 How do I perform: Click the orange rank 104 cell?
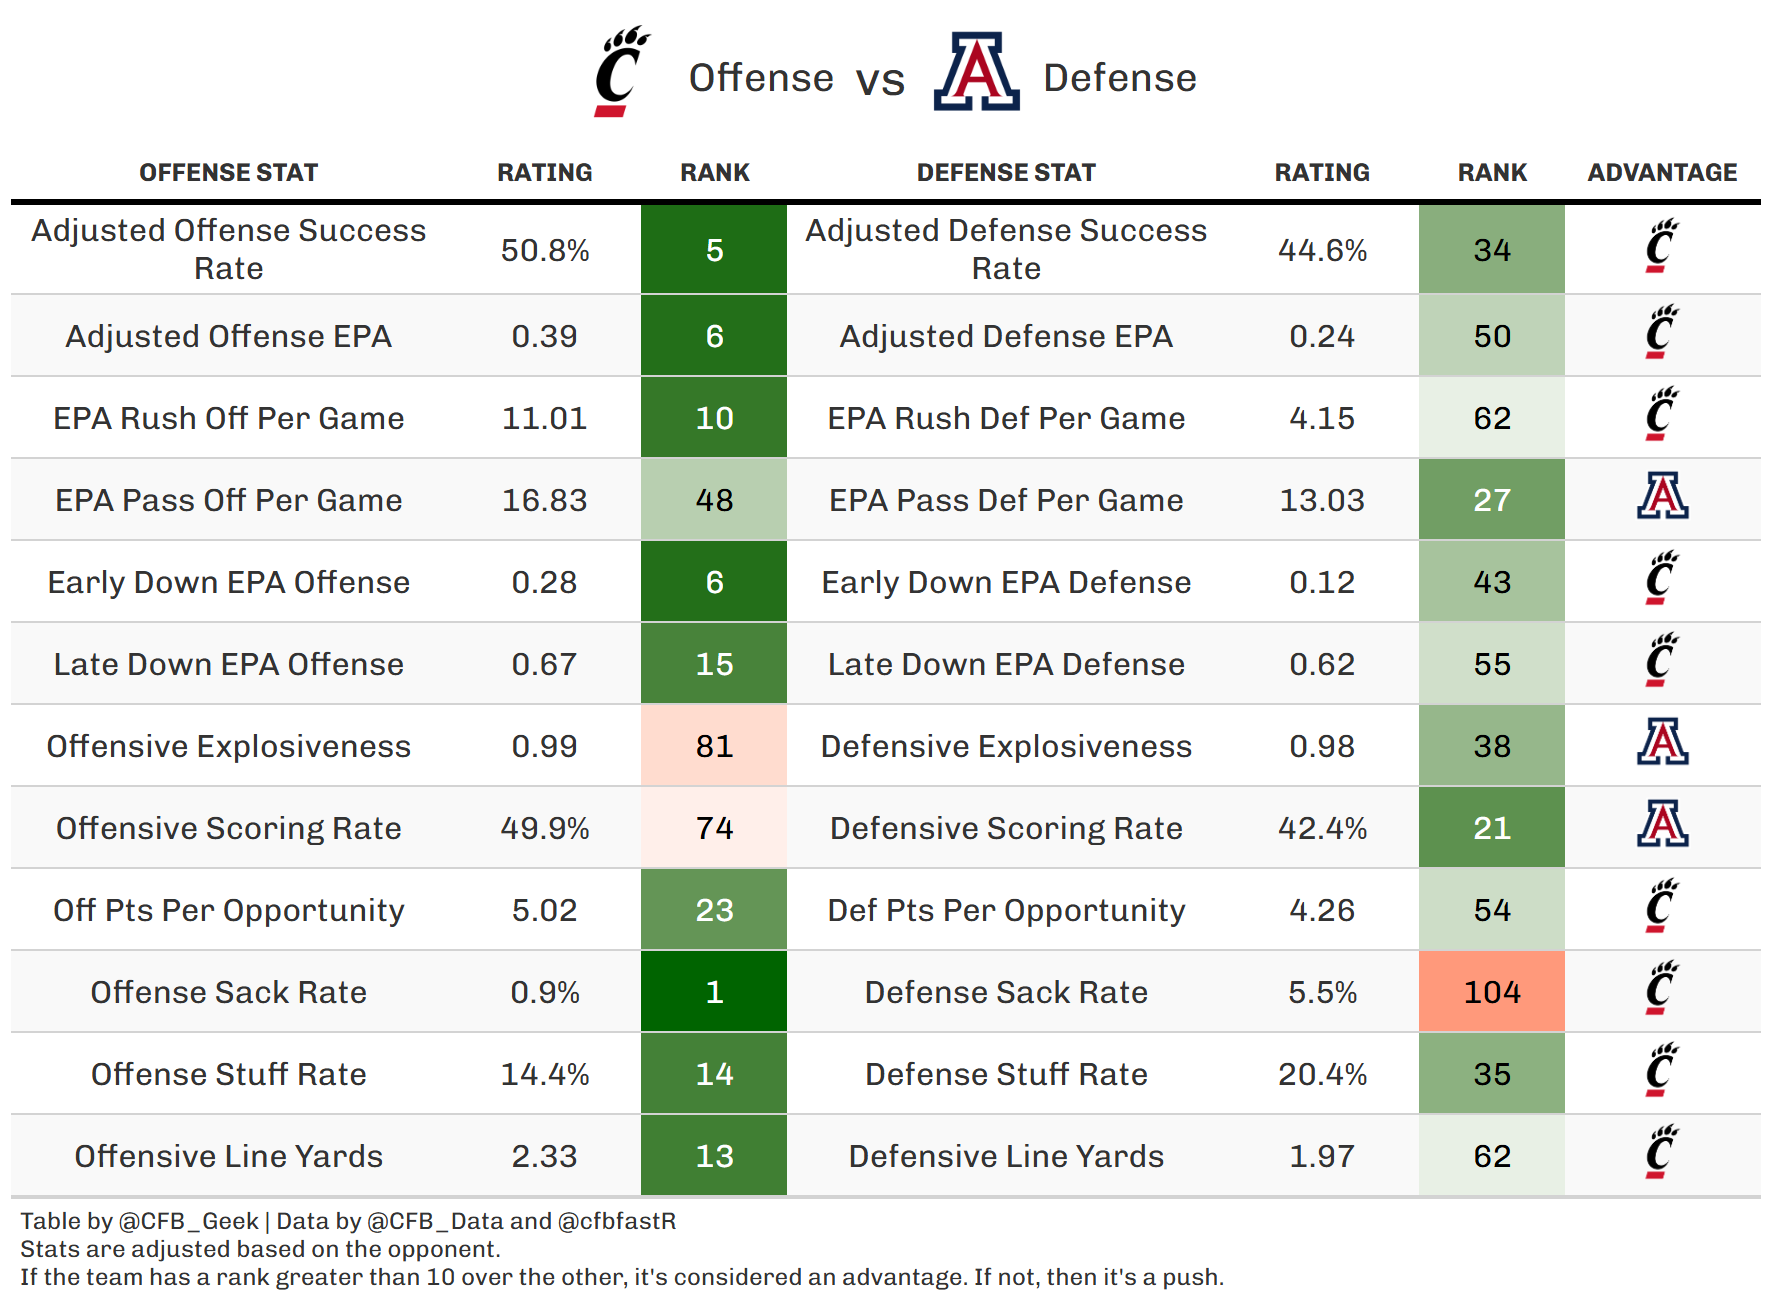(1491, 992)
